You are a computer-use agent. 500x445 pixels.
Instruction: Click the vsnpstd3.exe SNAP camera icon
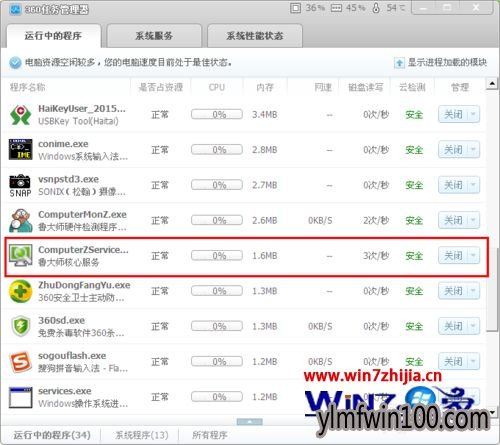click(20, 185)
